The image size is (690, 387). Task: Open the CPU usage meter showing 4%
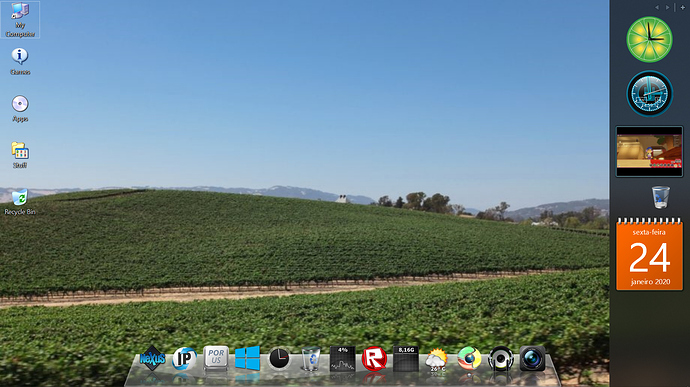tap(342, 359)
